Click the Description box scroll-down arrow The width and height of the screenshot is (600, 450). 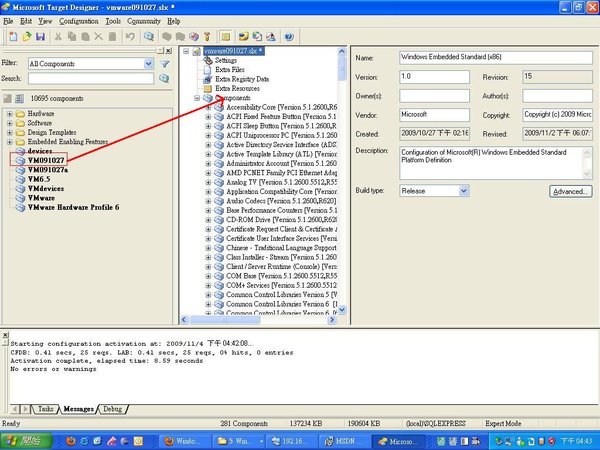pyautogui.click(x=587, y=174)
